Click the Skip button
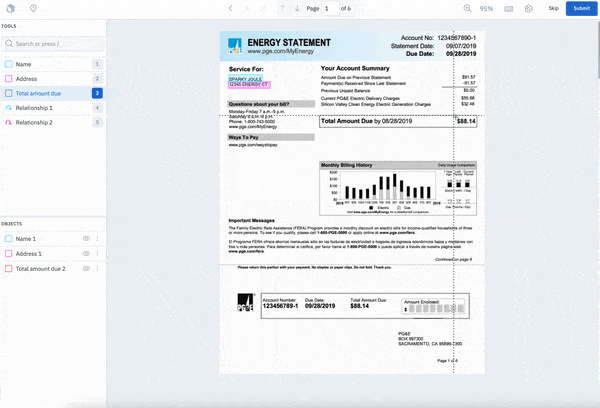This screenshot has height=408, width=600. pos(553,8)
